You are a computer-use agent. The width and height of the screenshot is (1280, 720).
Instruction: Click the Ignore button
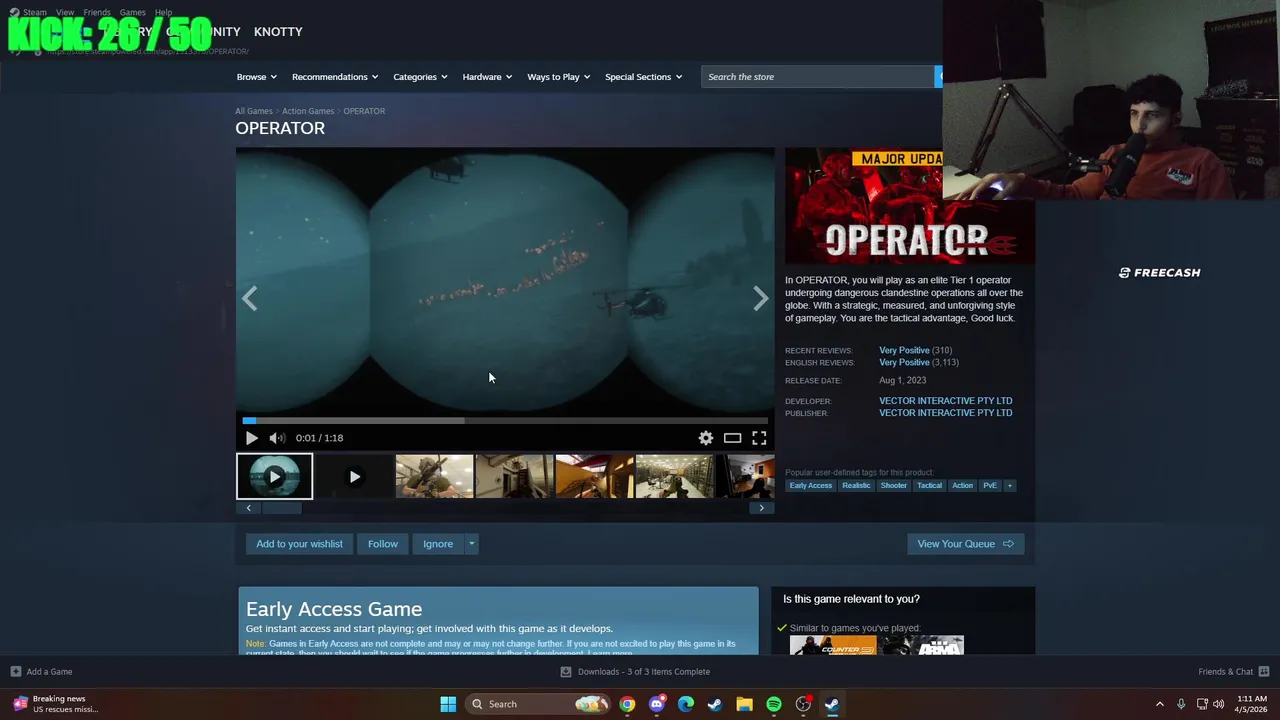[438, 544]
